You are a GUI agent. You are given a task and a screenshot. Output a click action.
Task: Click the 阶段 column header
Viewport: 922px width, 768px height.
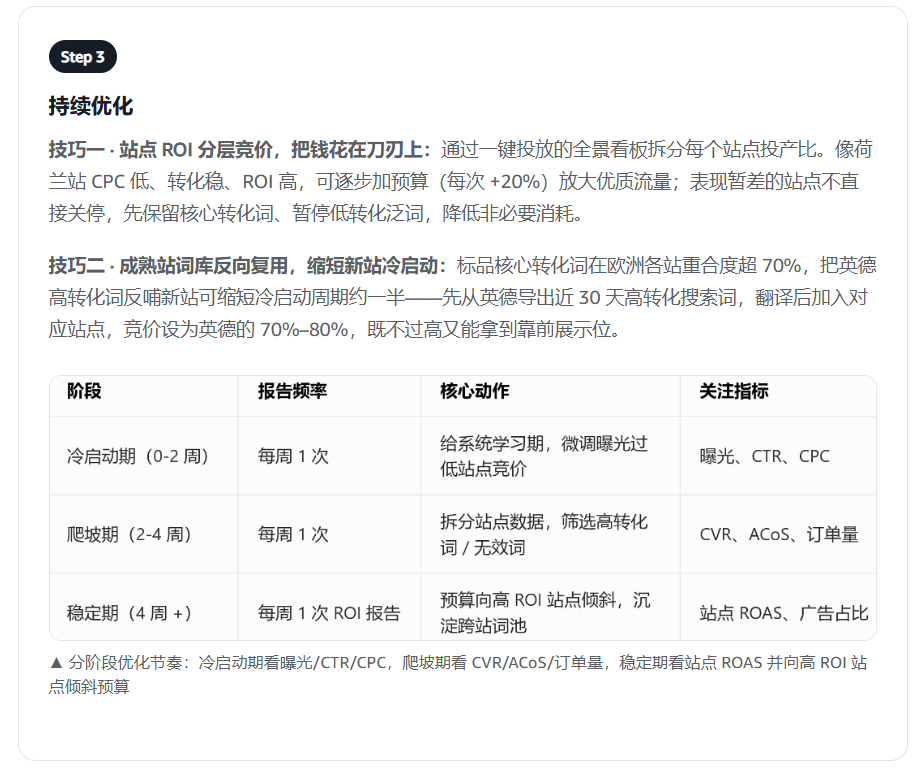[84, 391]
